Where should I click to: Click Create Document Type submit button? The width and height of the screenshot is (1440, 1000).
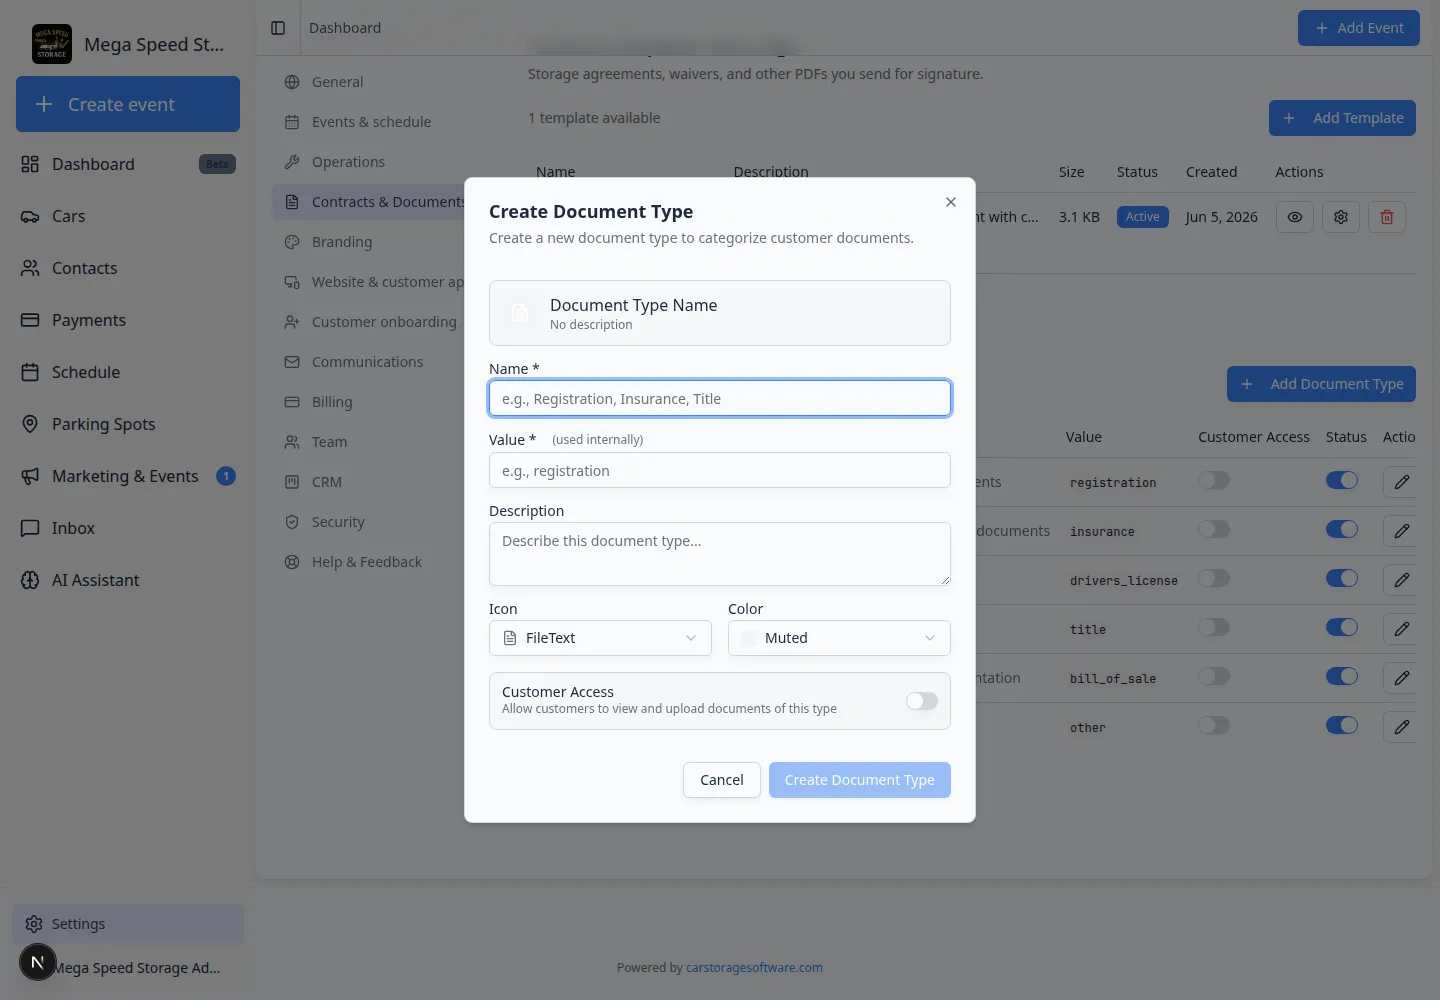pyautogui.click(x=860, y=780)
